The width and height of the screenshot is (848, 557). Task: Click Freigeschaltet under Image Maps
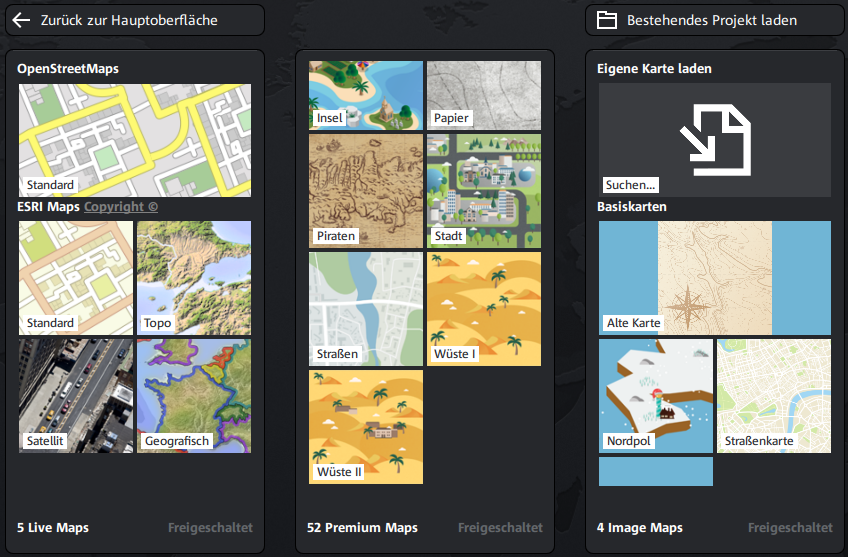(x=790, y=528)
